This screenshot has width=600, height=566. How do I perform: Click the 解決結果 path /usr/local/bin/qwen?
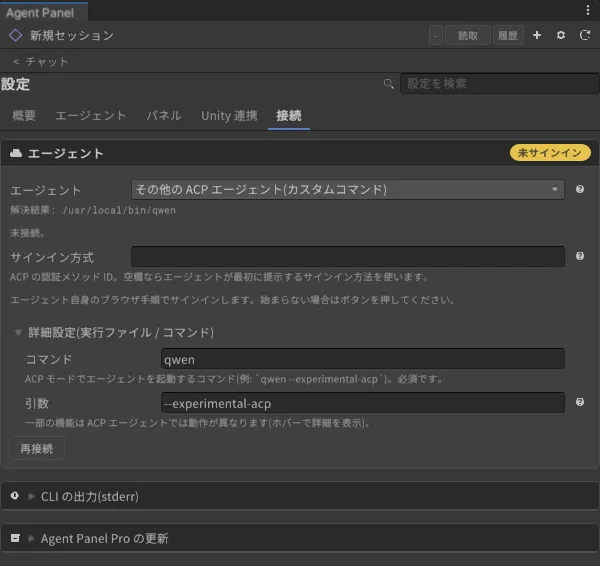119,210
